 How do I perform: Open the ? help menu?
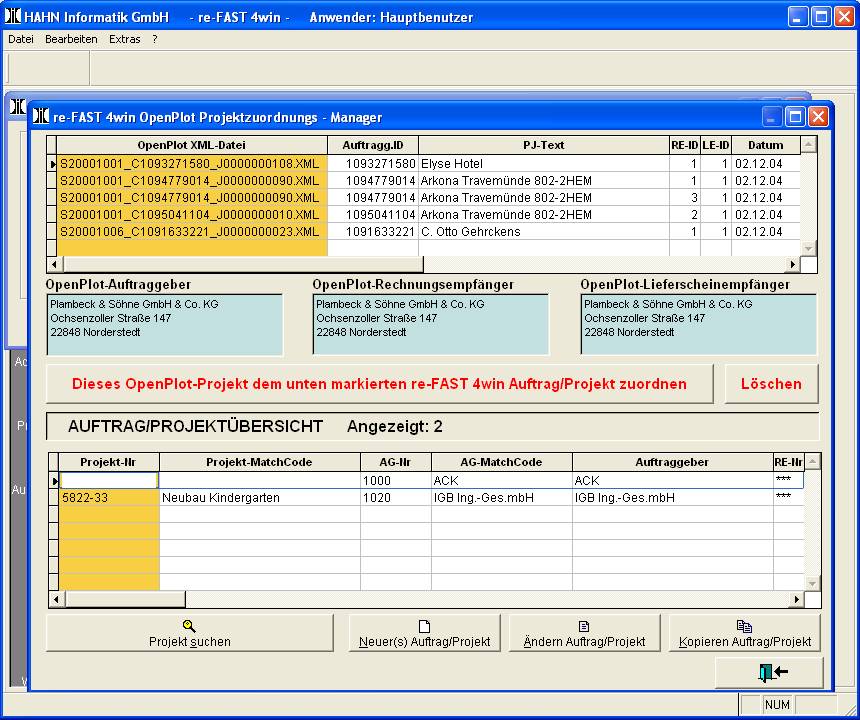tap(155, 39)
